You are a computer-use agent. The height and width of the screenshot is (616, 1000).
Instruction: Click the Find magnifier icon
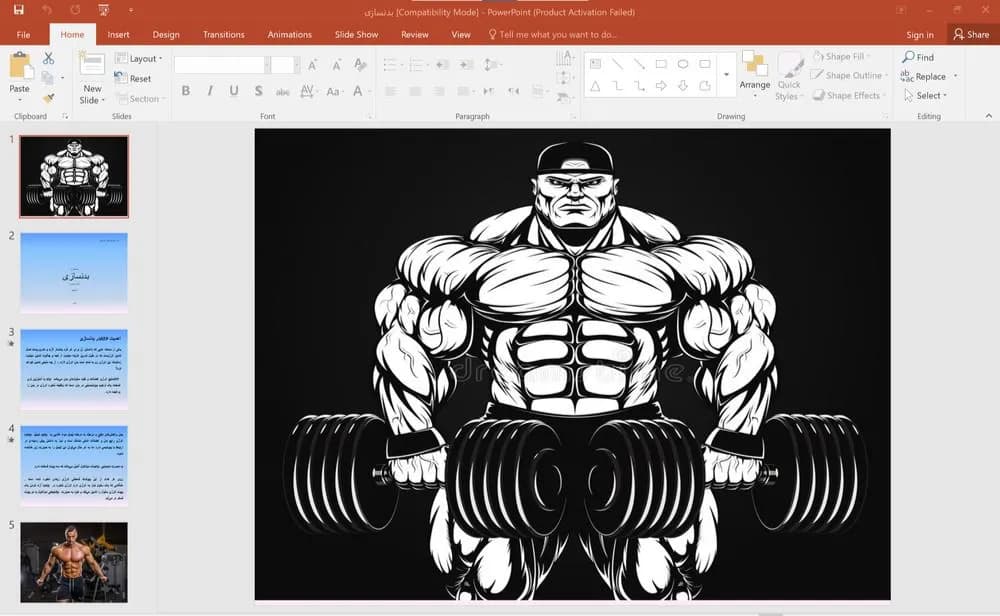909,57
